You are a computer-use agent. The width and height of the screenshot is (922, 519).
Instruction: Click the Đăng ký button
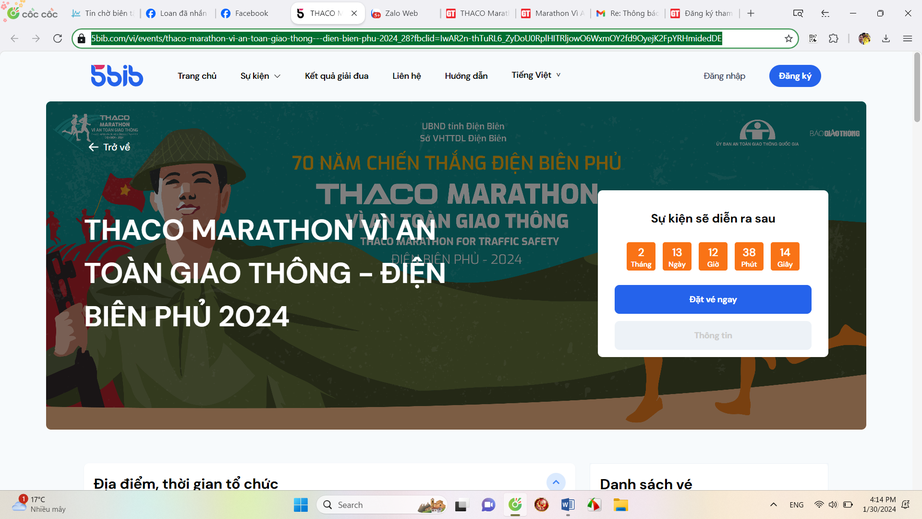tap(795, 76)
